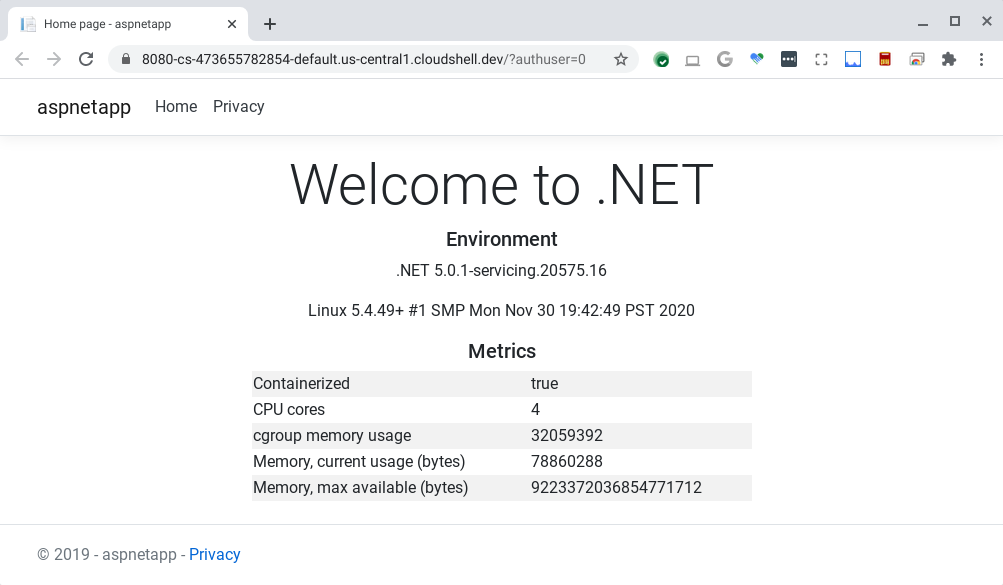Open a new browser tab with plus button
Viewport: 1003px width, 585px height.
[x=268, y=23]
